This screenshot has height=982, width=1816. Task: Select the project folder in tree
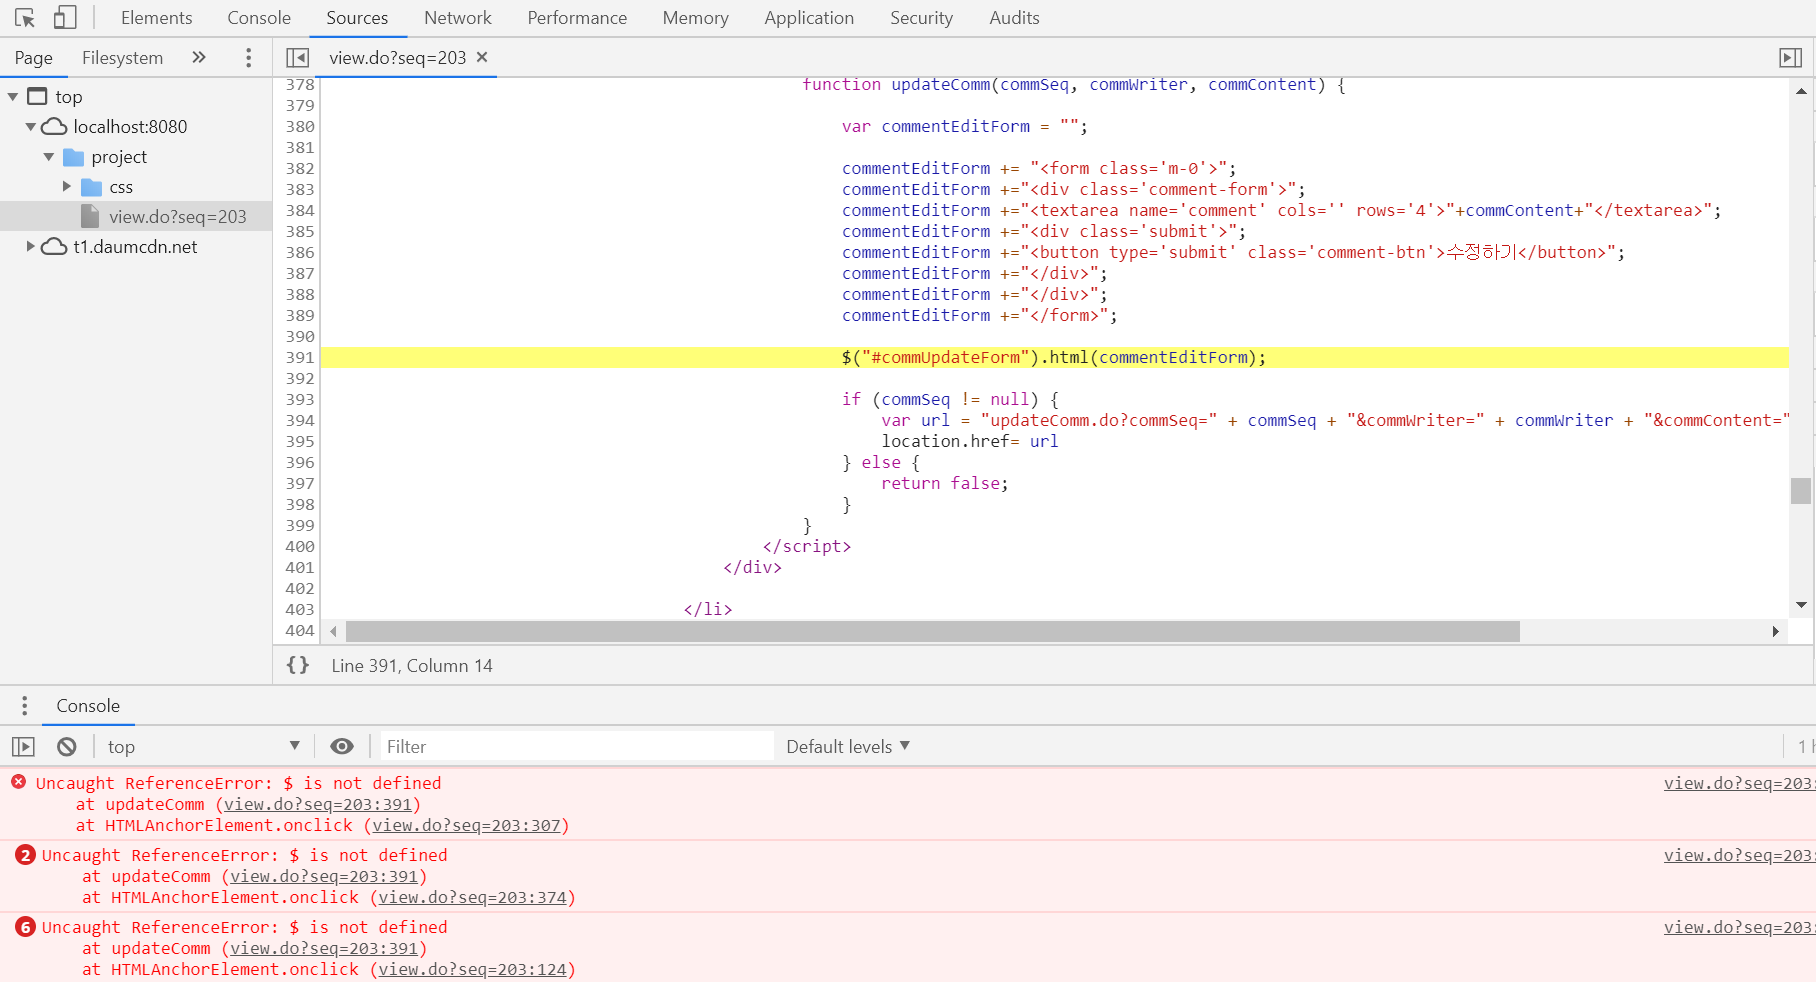click(119, 157)
